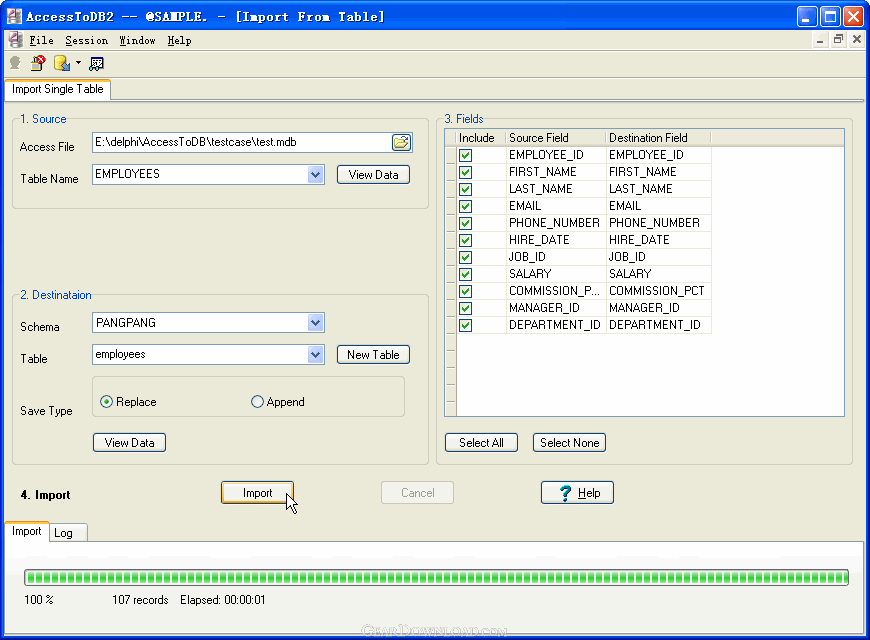Click the New Table button
Screen dimensions: 870x640
click(x=373, y=355)
